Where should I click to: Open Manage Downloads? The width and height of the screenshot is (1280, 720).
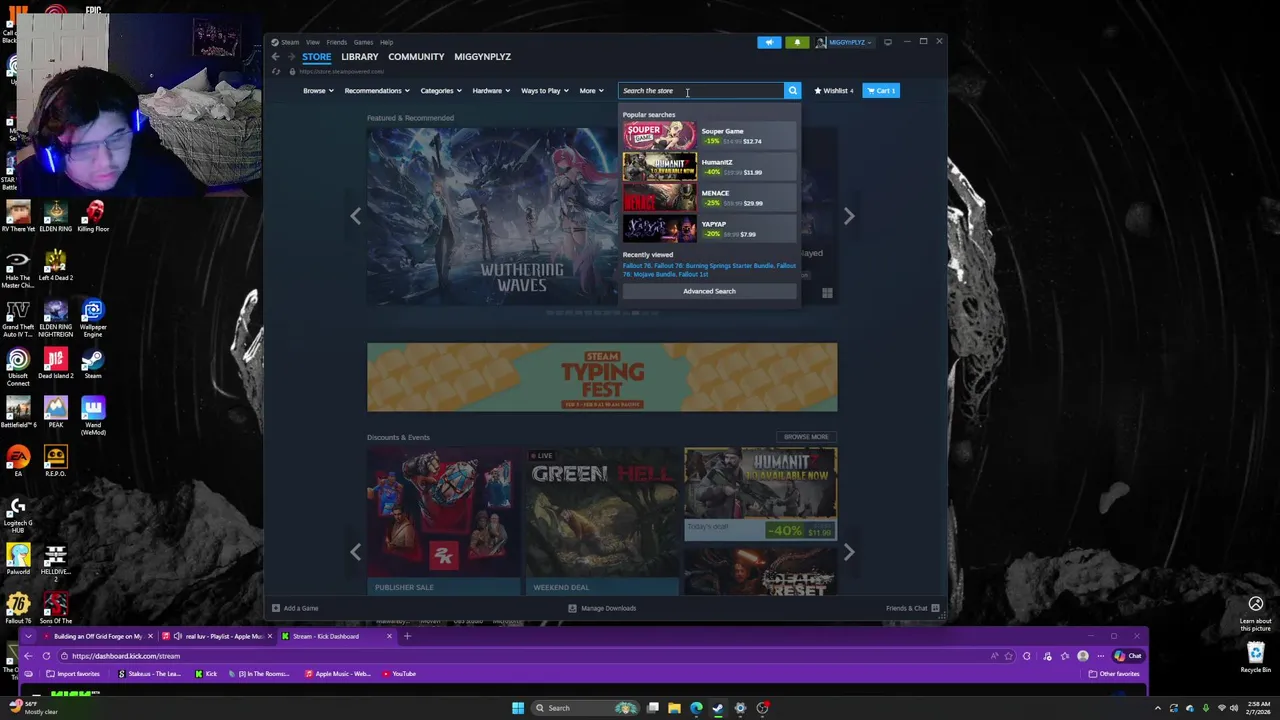[602, 608]
